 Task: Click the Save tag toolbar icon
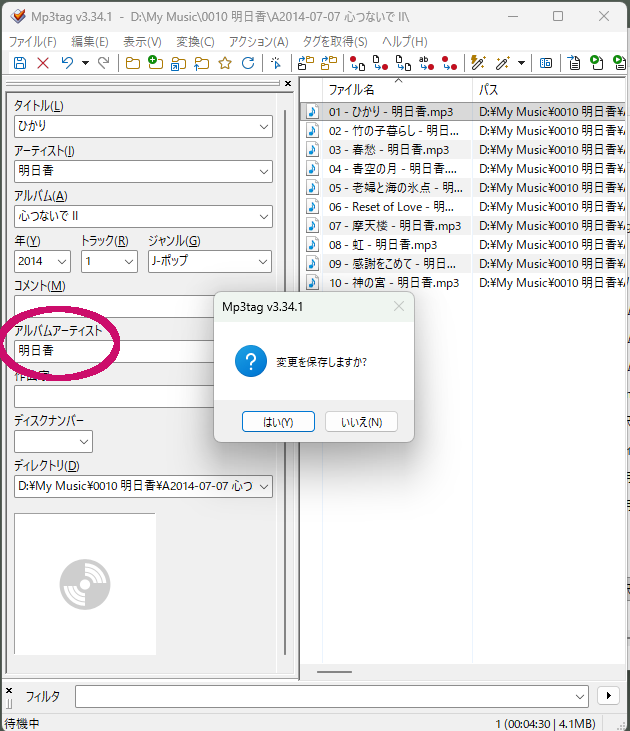click(x=20, y=62)
